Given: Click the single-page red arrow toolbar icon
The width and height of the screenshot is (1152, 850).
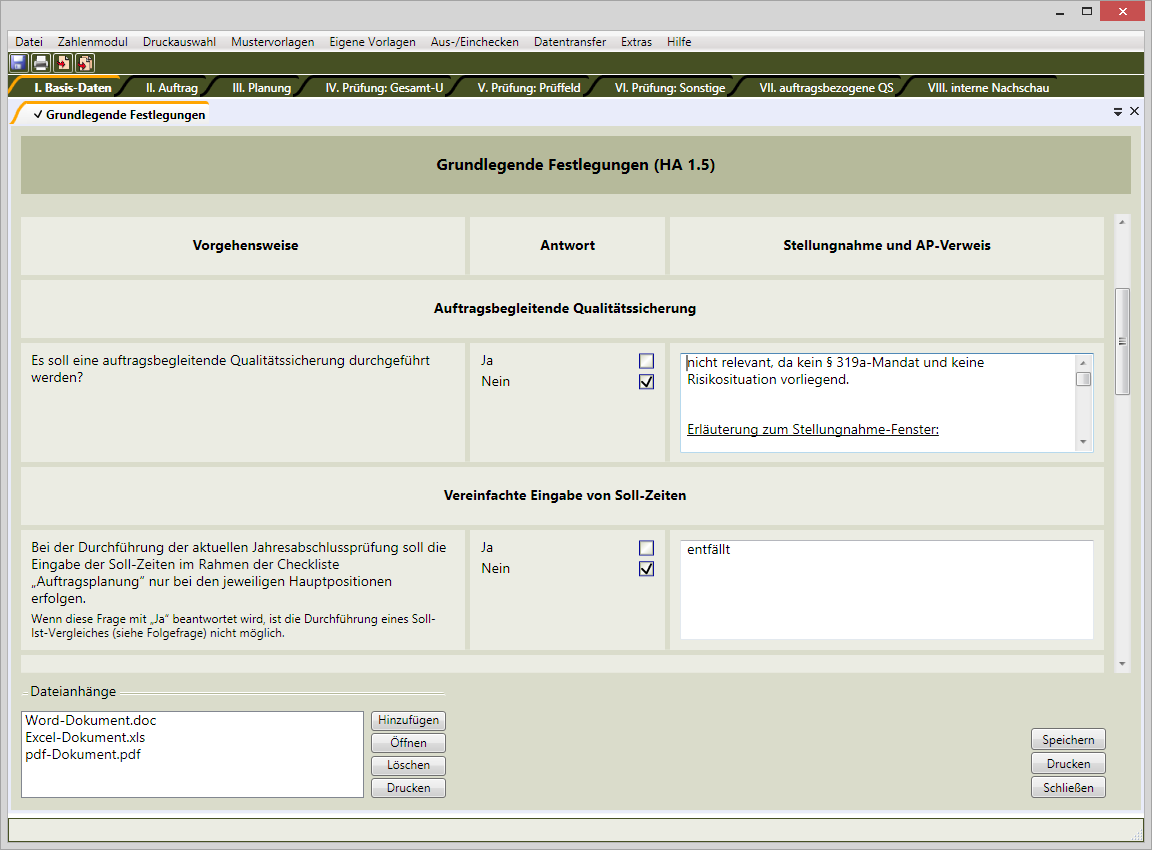Looking at the screenshot, I should 63,63.
